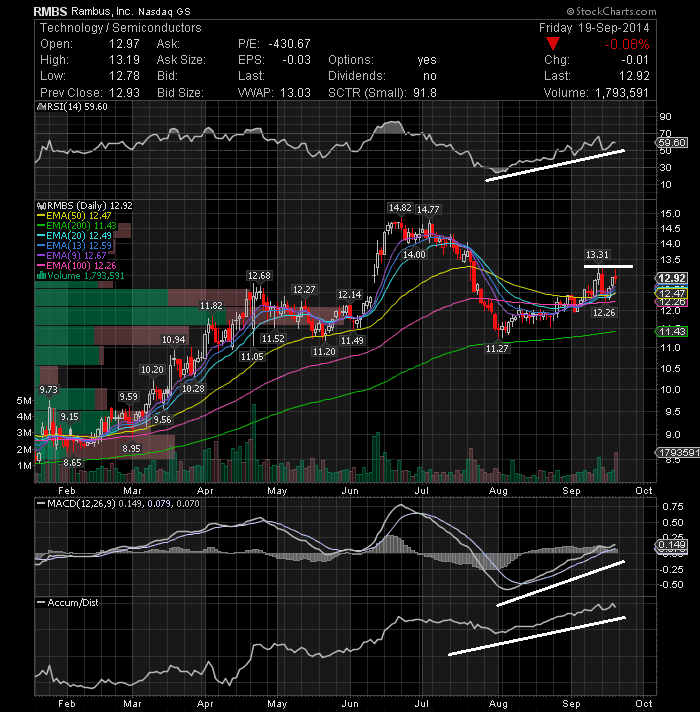Click the purple EMA(9) 12.67 legend
This screenshot has width=700, height=712.
click(x=71, y=256)
